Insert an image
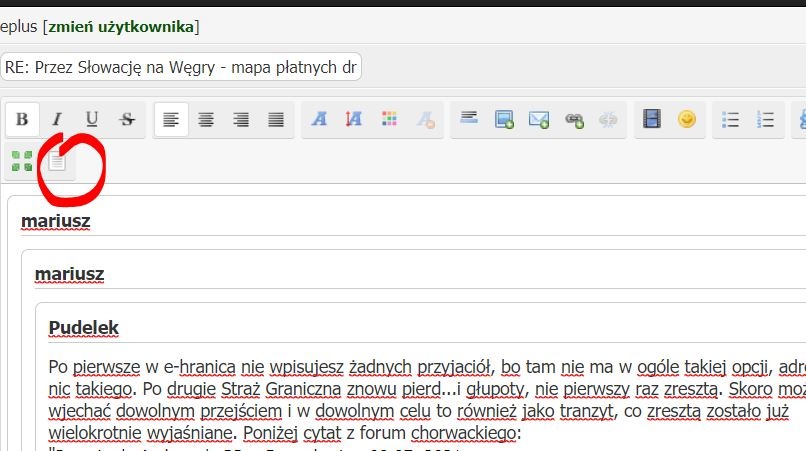 click(504, 119)
